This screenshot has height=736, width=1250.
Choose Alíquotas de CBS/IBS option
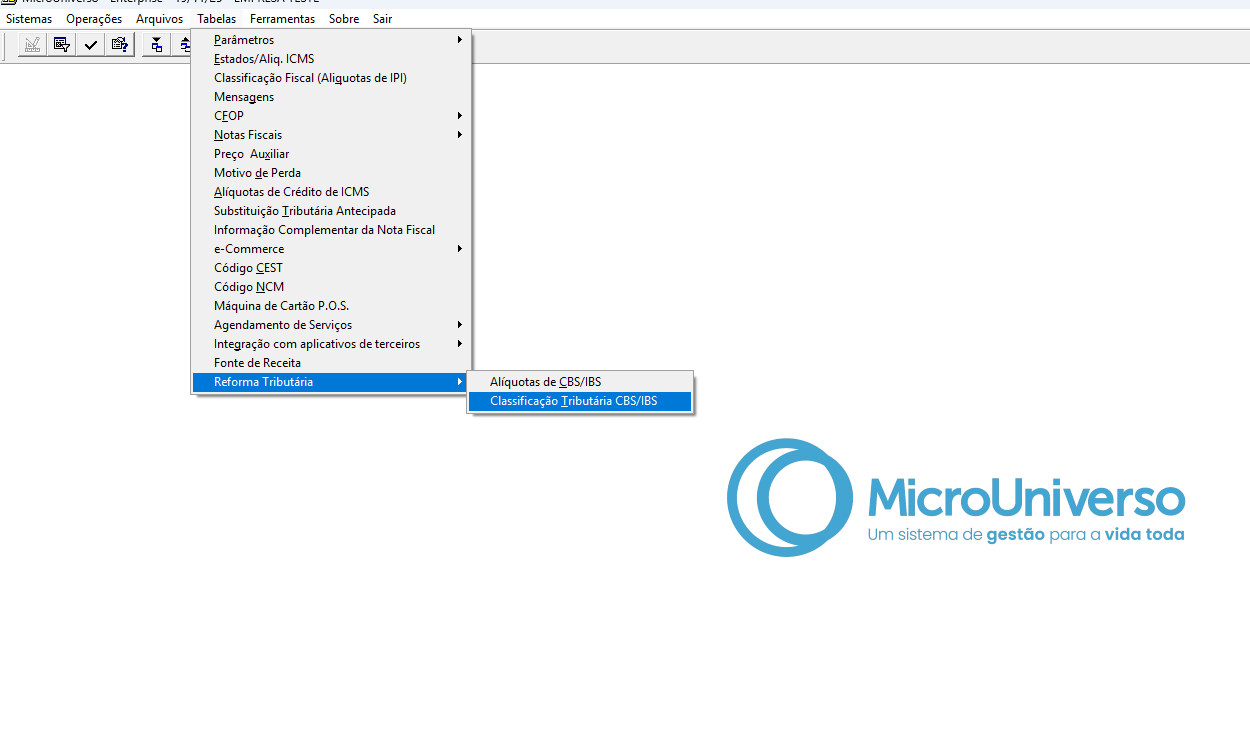[x=545, y=382]
